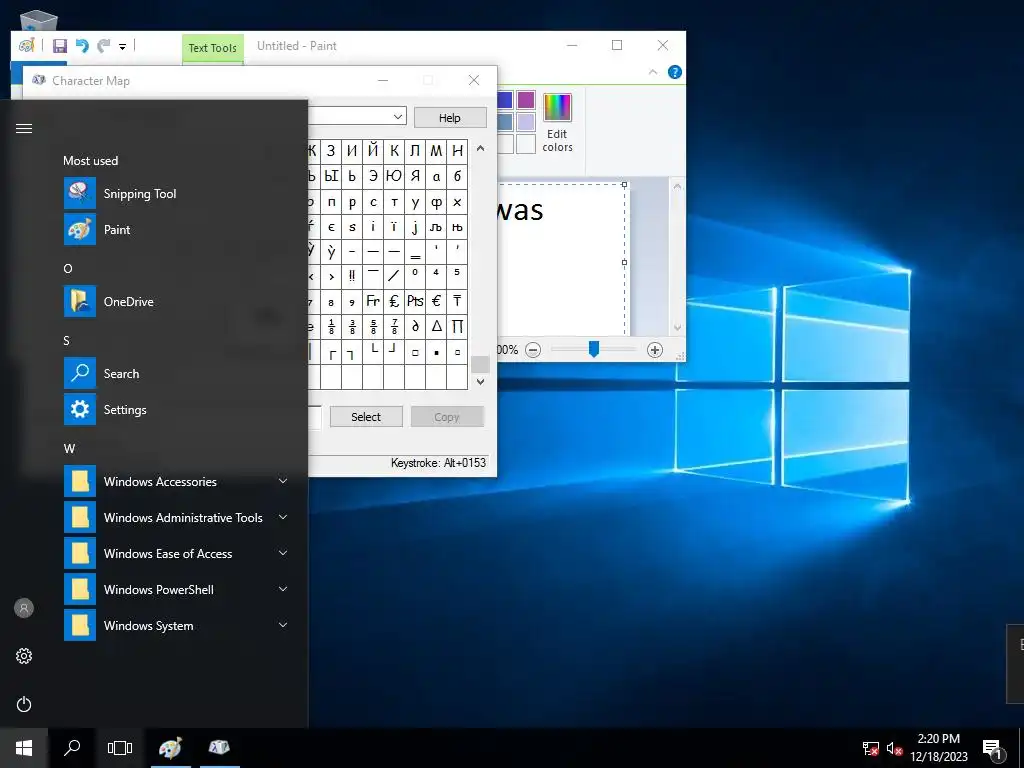Click Undo in Paint quick access toolbar
1024x768 pixels.
click(82, 46)
